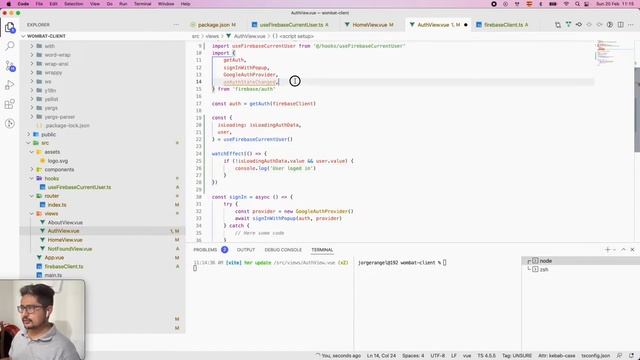Screen dimensions: 640x360
Task: Click the editor vertical scrollbar
Action: [637, 109]
